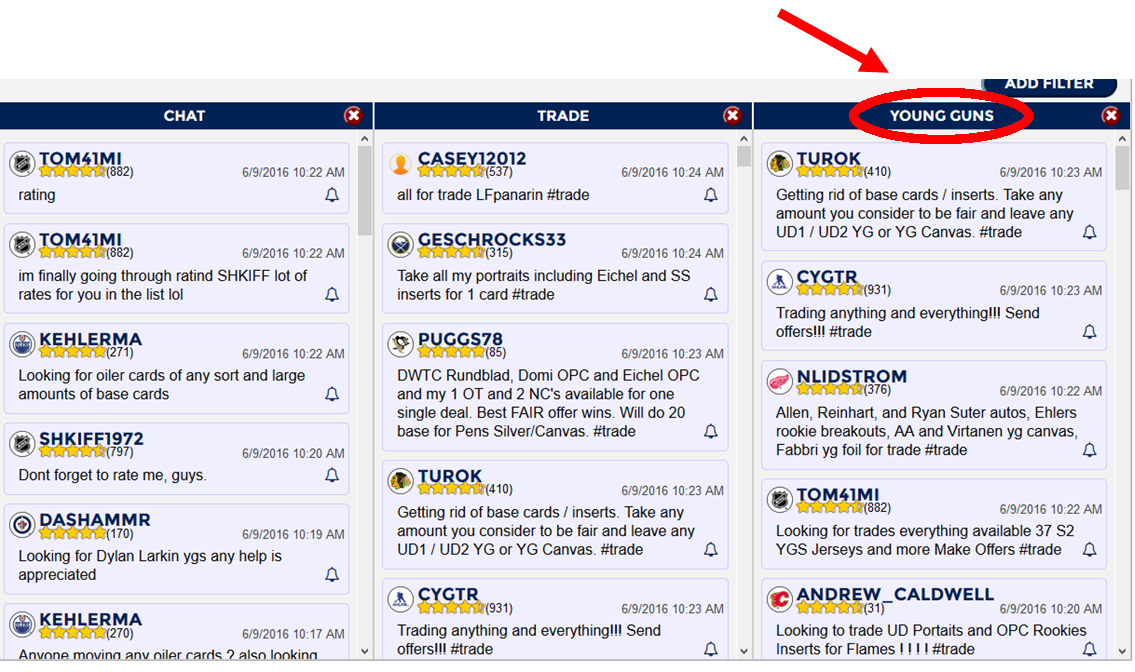This screenshot has height=672, width=1135.
Task: Click bell icon on PUGGS78's trade post
Action: [x=711, y=432]
